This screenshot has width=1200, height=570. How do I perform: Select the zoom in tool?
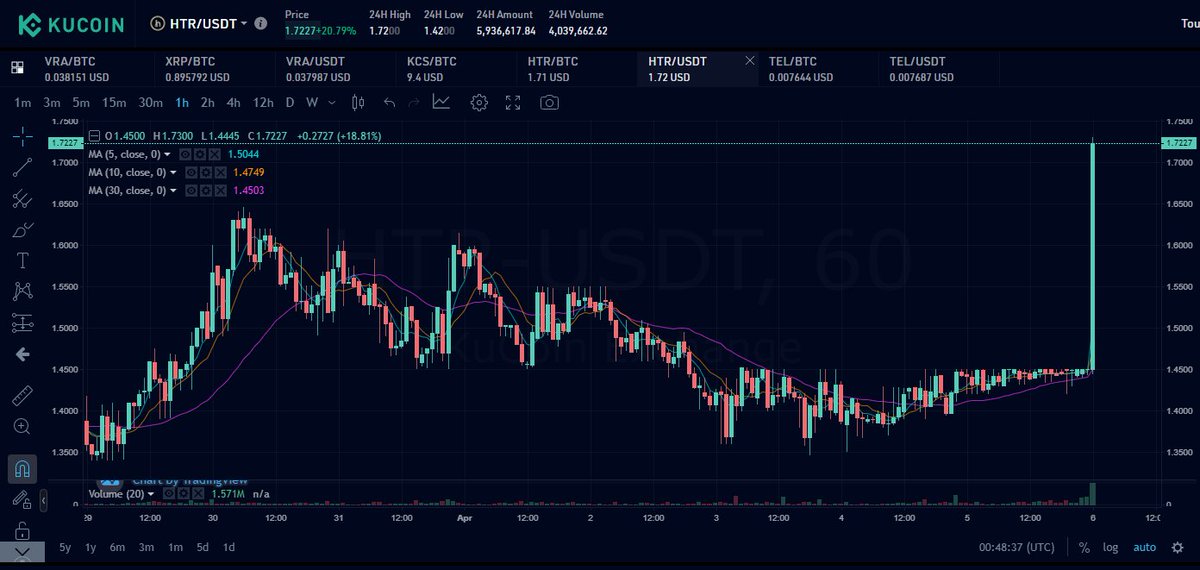pos(22,427)
